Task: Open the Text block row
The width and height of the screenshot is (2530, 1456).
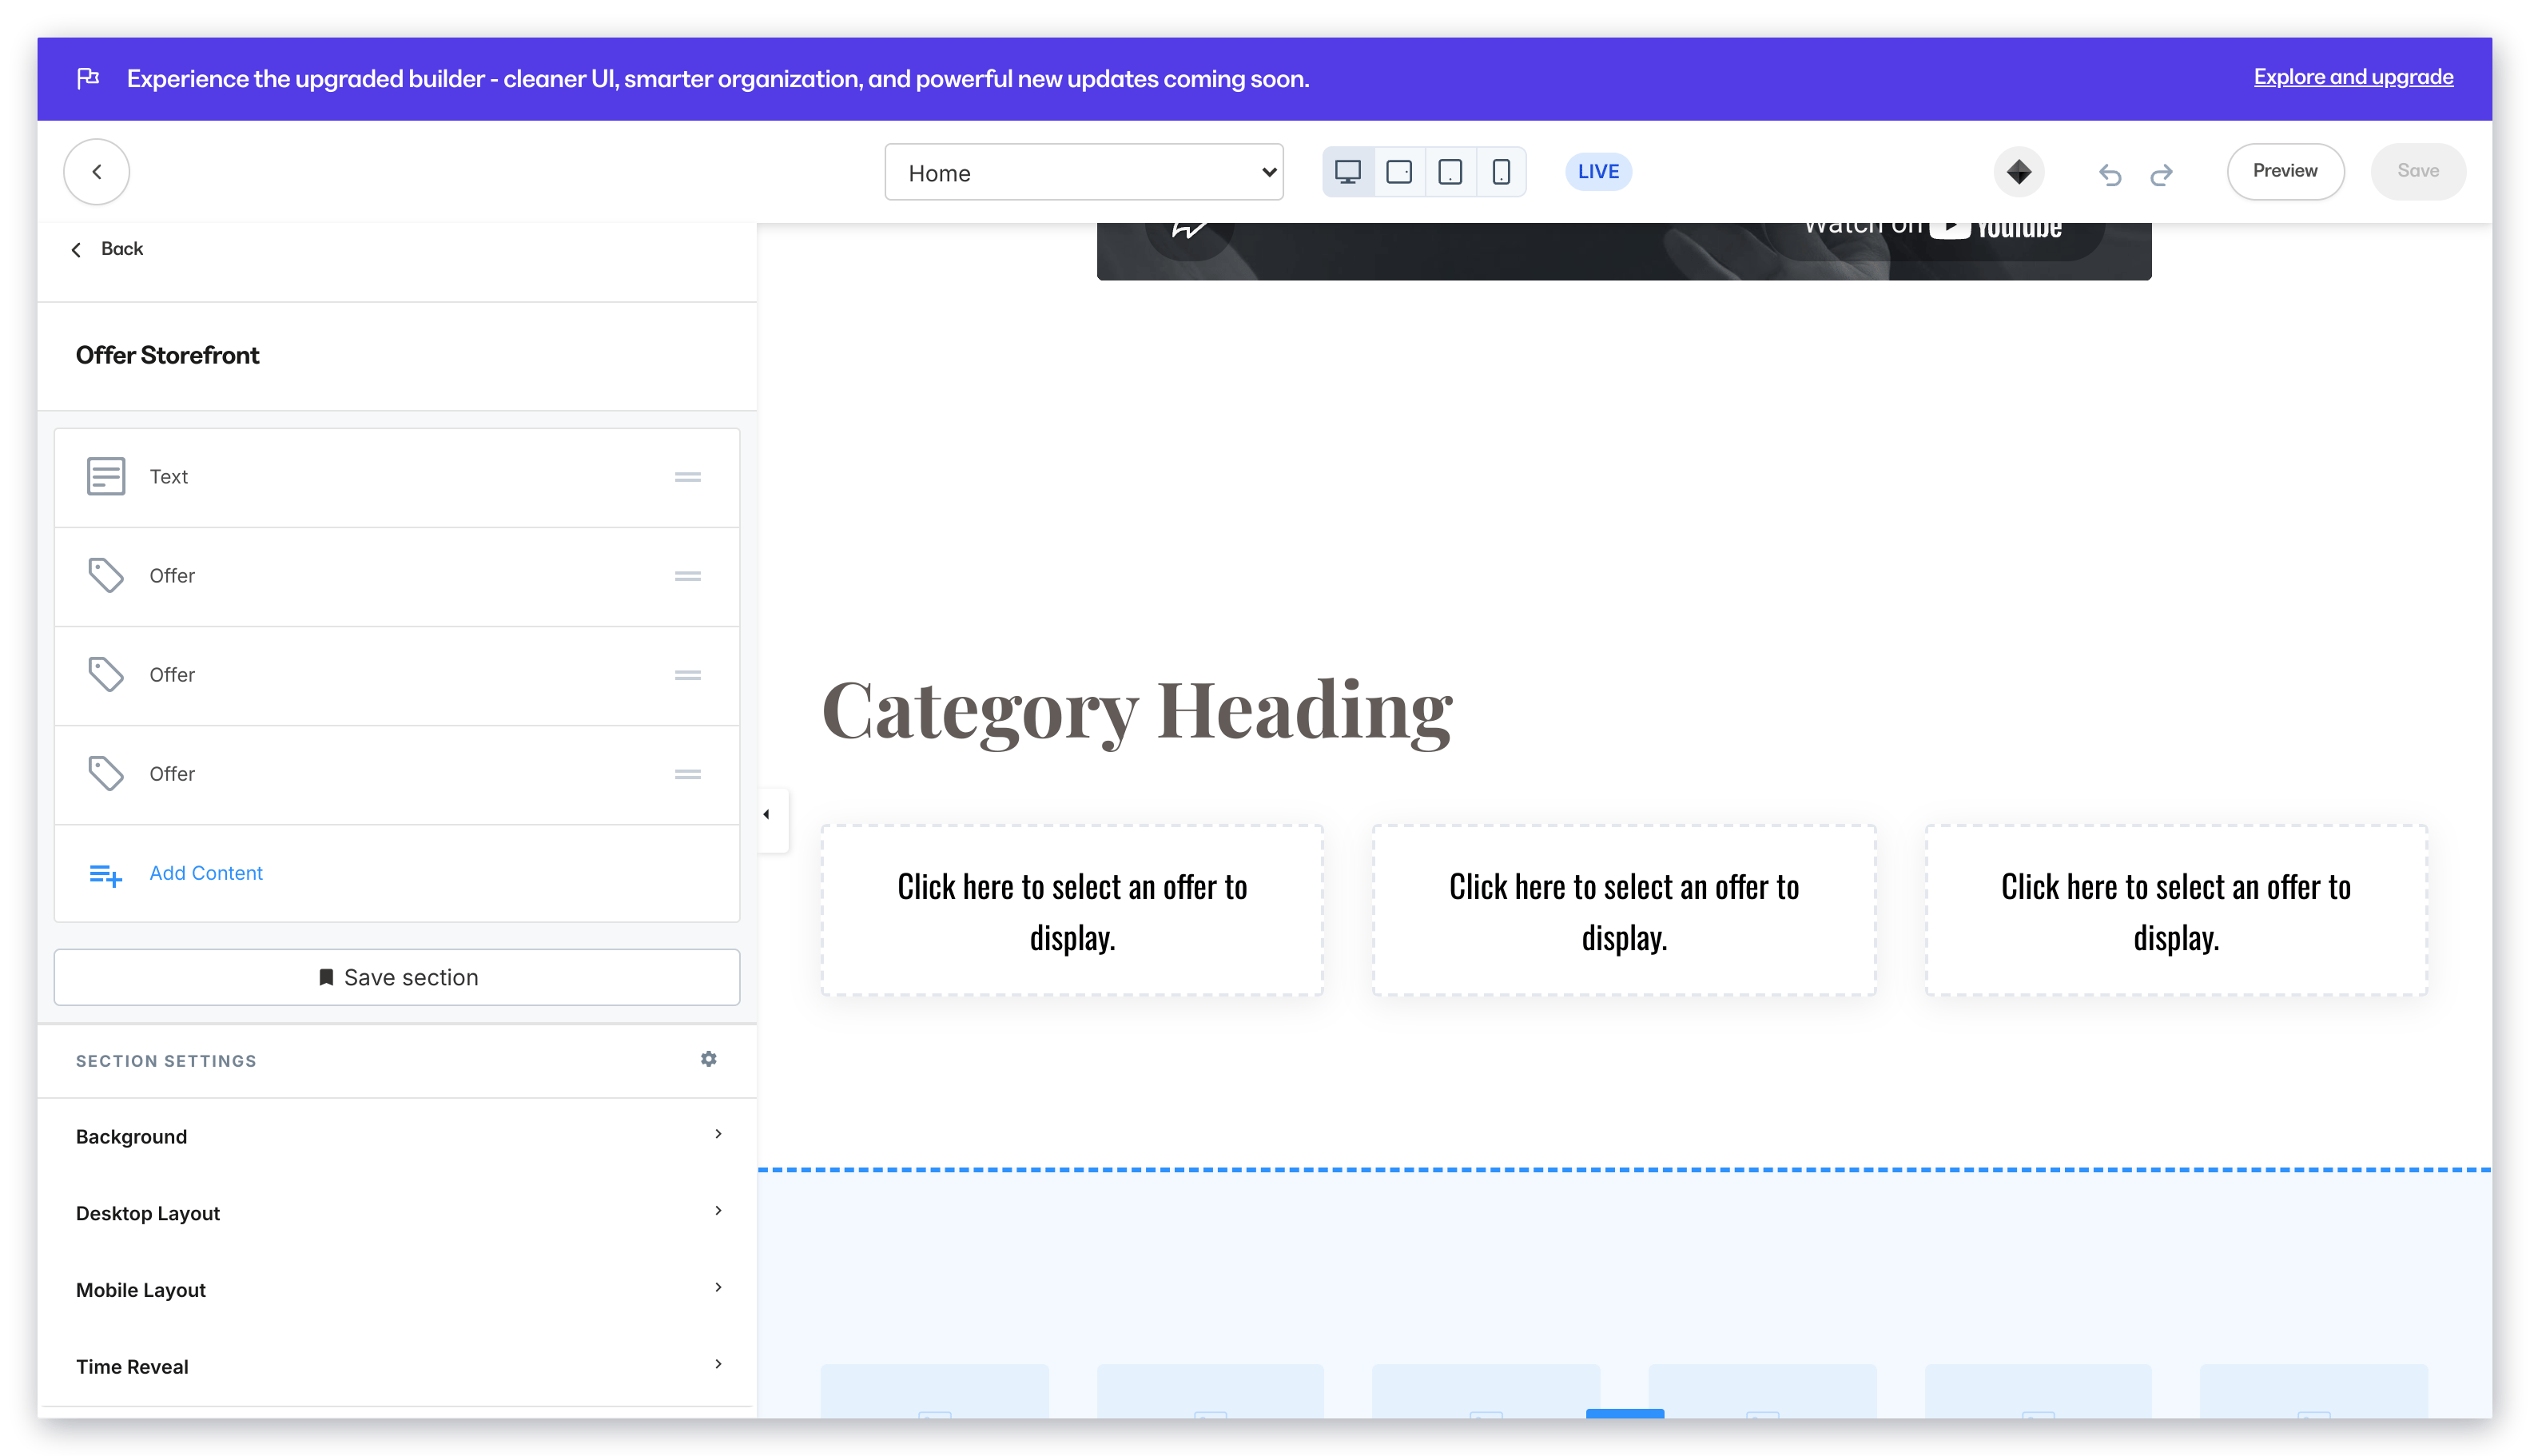Action: pos(397,477)
